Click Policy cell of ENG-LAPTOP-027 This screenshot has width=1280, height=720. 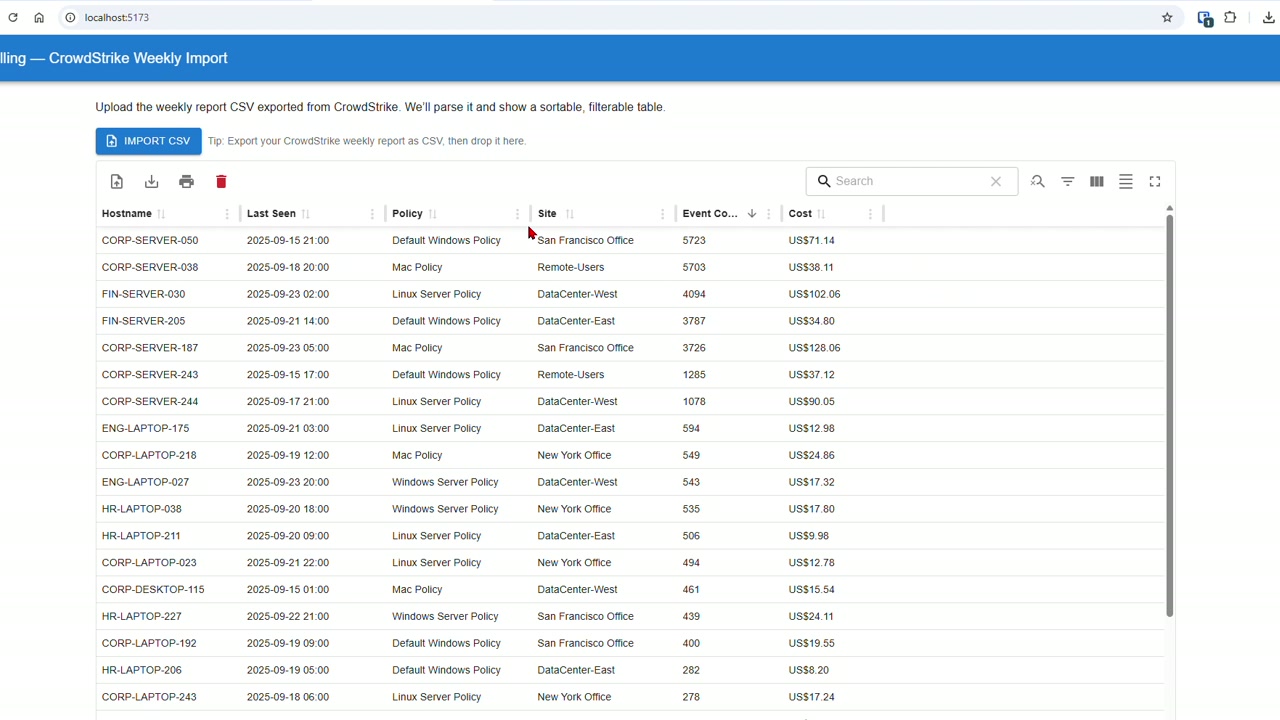pyautogui.click(x=445, y=482)
